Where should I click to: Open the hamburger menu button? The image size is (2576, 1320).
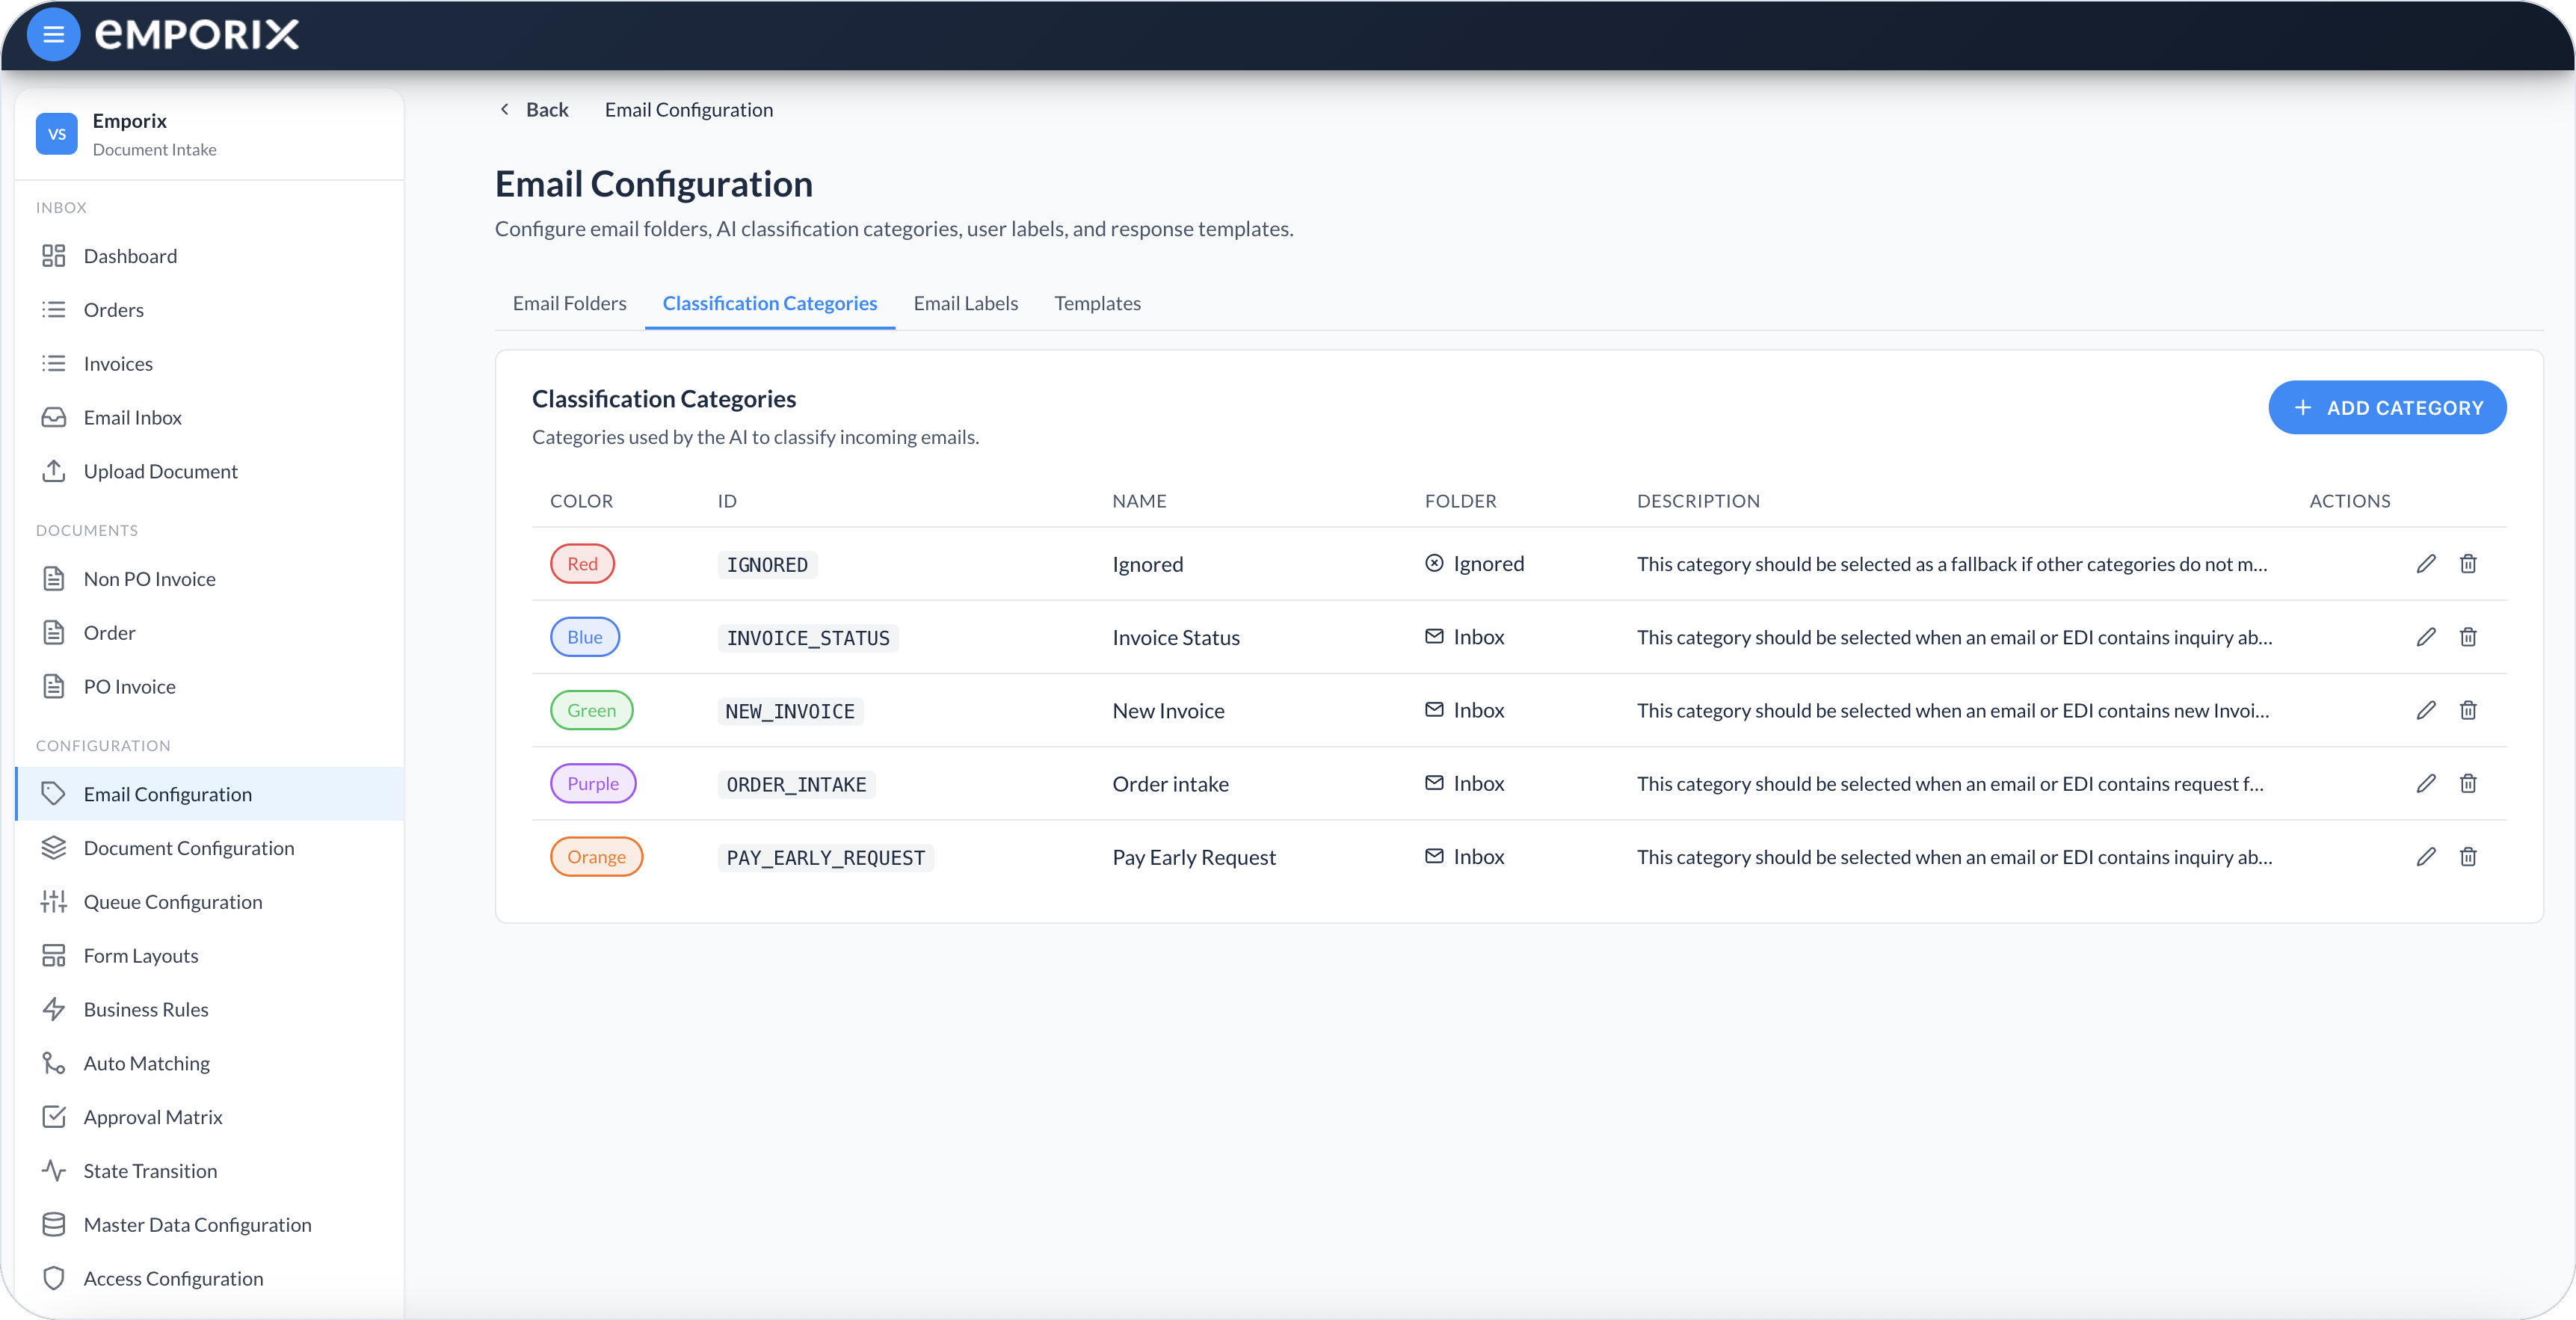point(53,35)
